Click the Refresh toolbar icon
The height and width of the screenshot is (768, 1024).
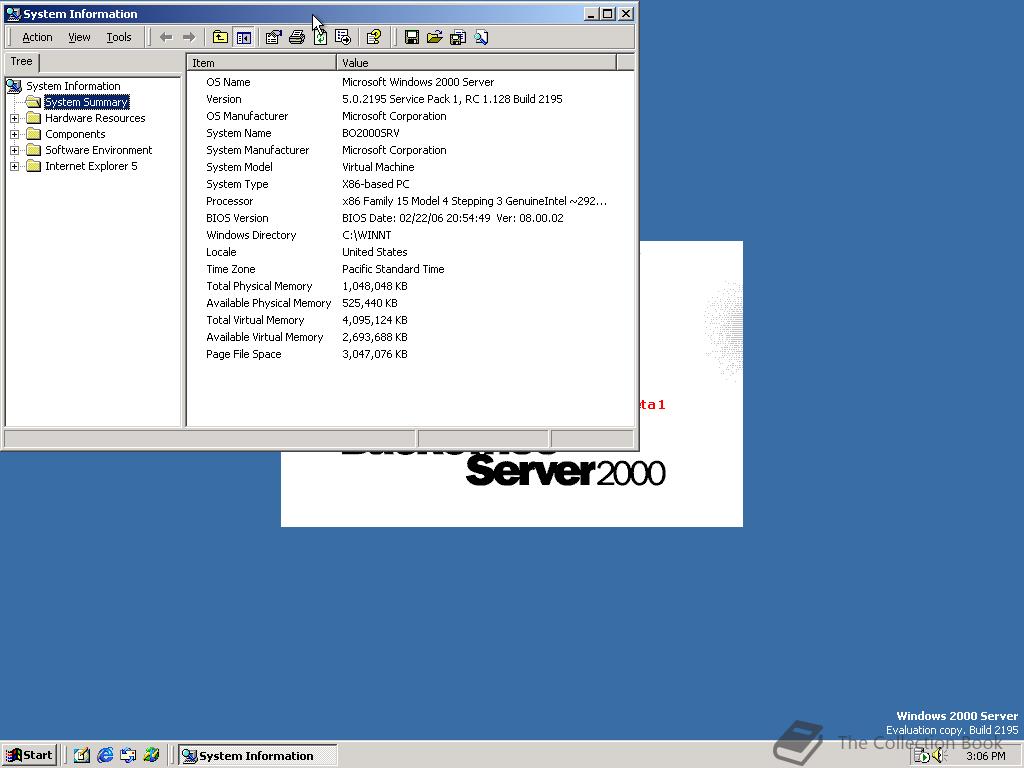coord(320,37)
